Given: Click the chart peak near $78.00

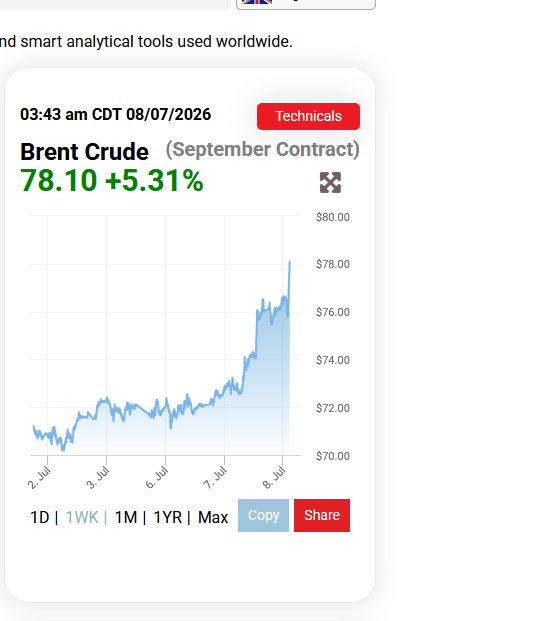Looking at the screenshot, I should (x=290, y=262).
